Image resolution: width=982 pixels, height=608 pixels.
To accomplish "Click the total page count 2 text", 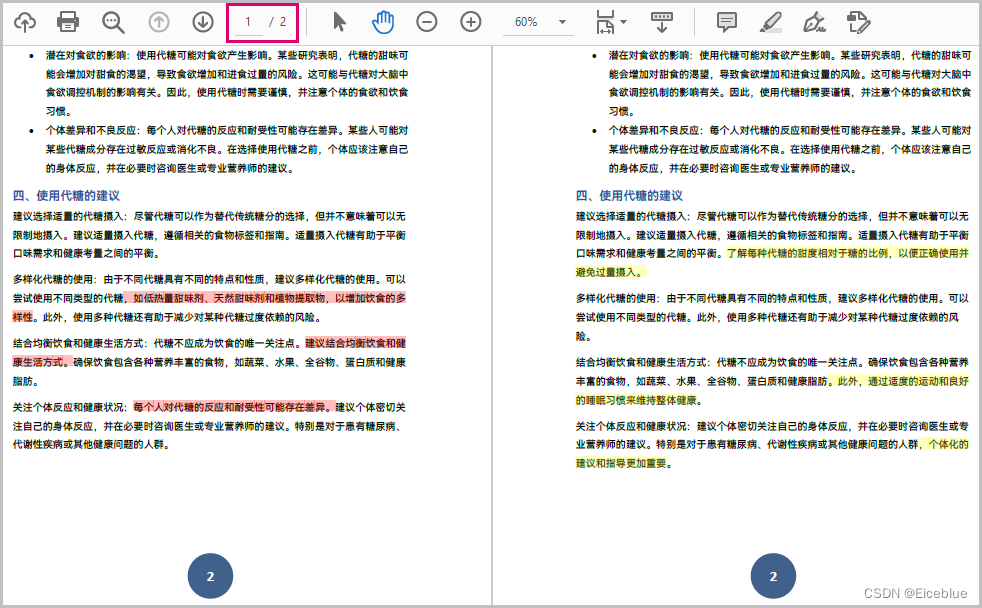I will pyautogui.click(x=282, y=22).
